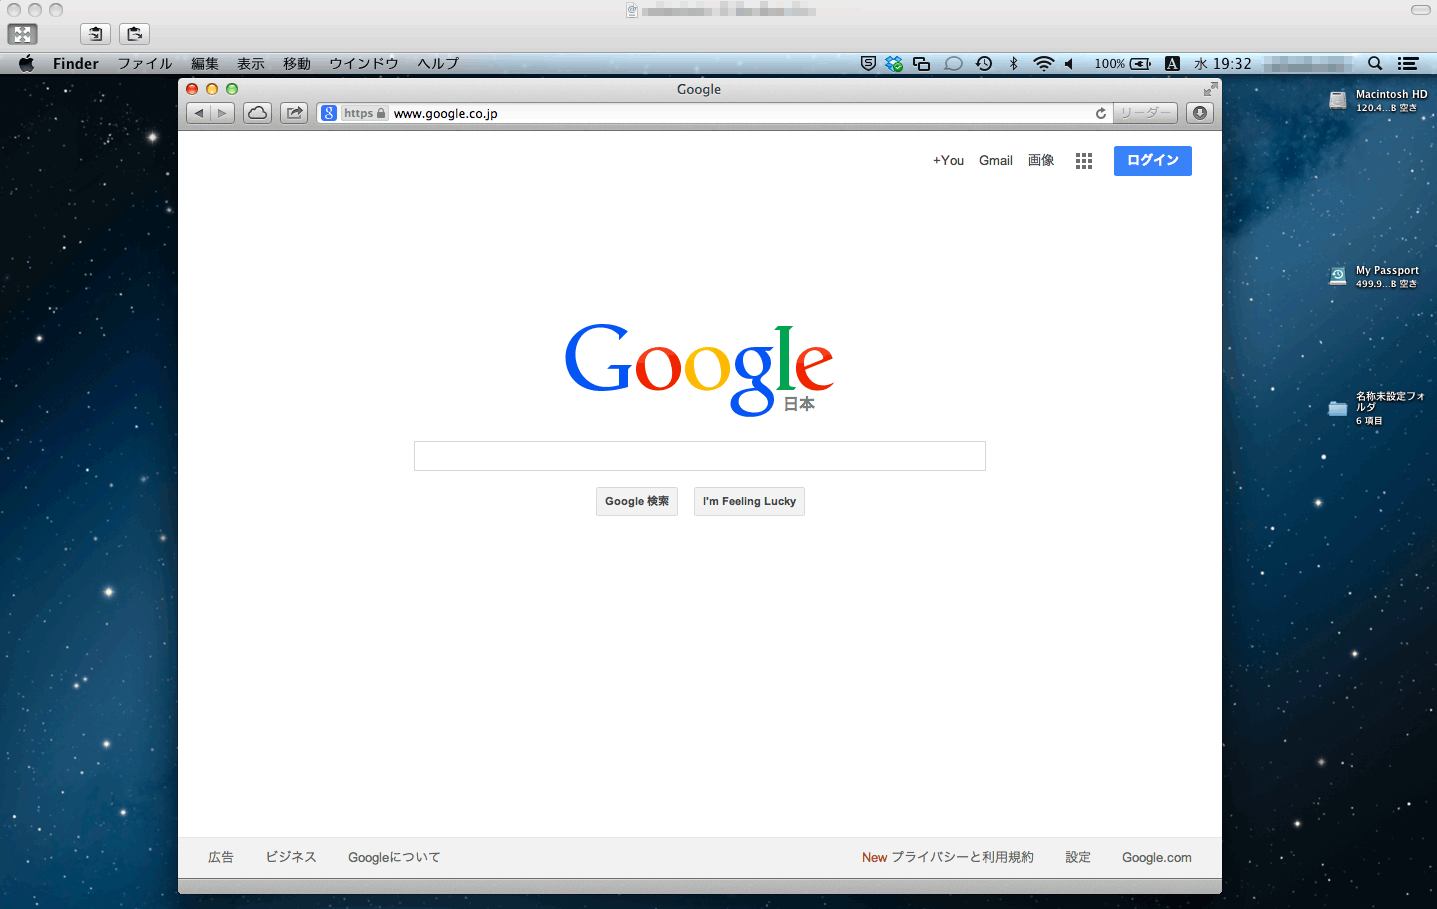Open the Google.com footer link

(1157, 857)
